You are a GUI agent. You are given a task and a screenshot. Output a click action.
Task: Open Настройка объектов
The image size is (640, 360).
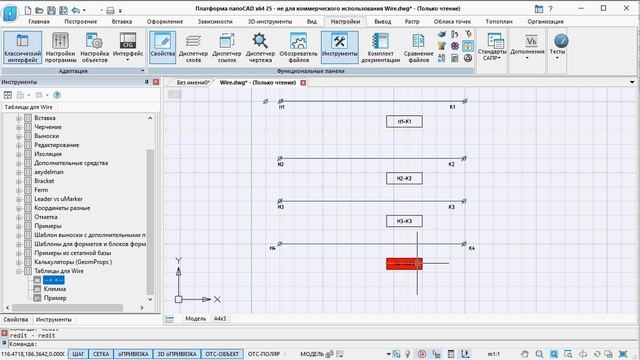click(95, 47)
